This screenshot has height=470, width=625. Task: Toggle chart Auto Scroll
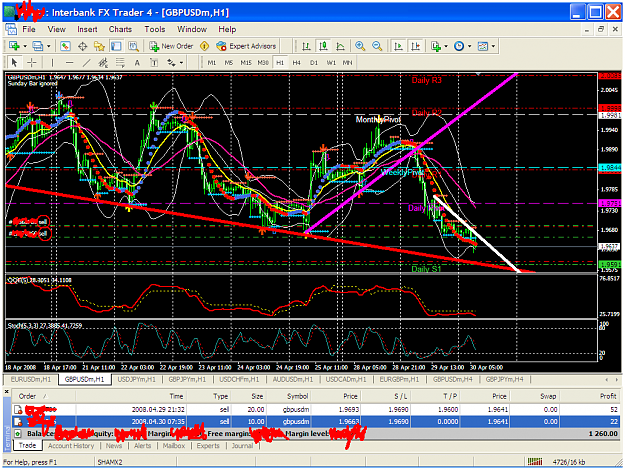coord(398,46)
